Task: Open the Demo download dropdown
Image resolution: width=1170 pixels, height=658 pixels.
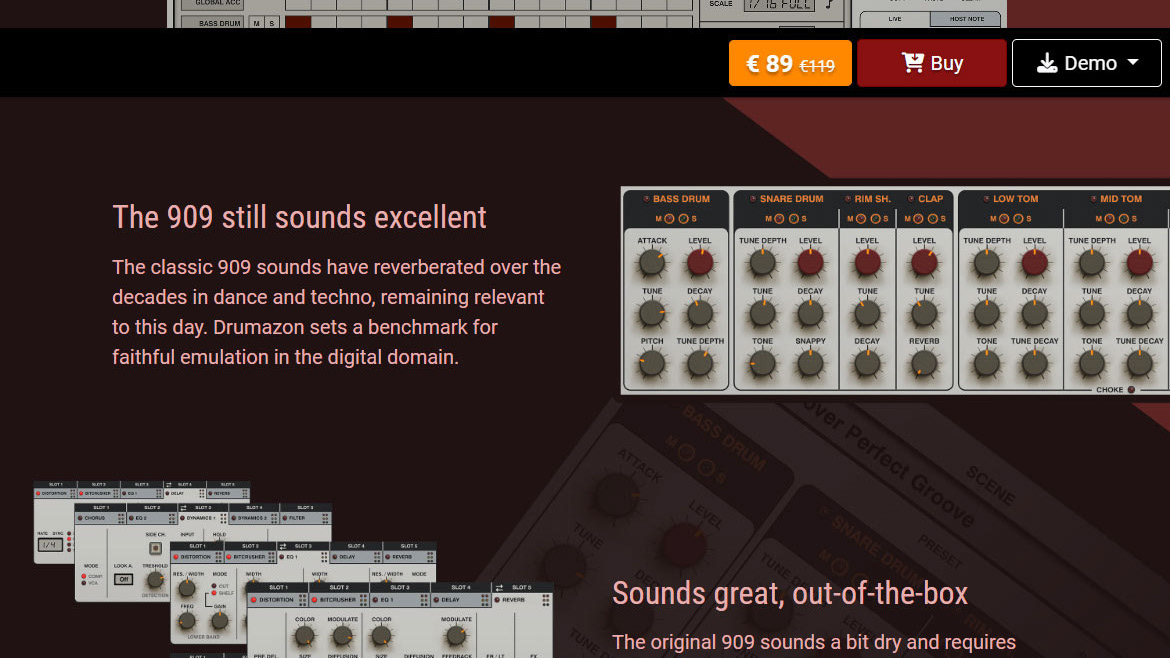Action: [x=1086, y=63]
